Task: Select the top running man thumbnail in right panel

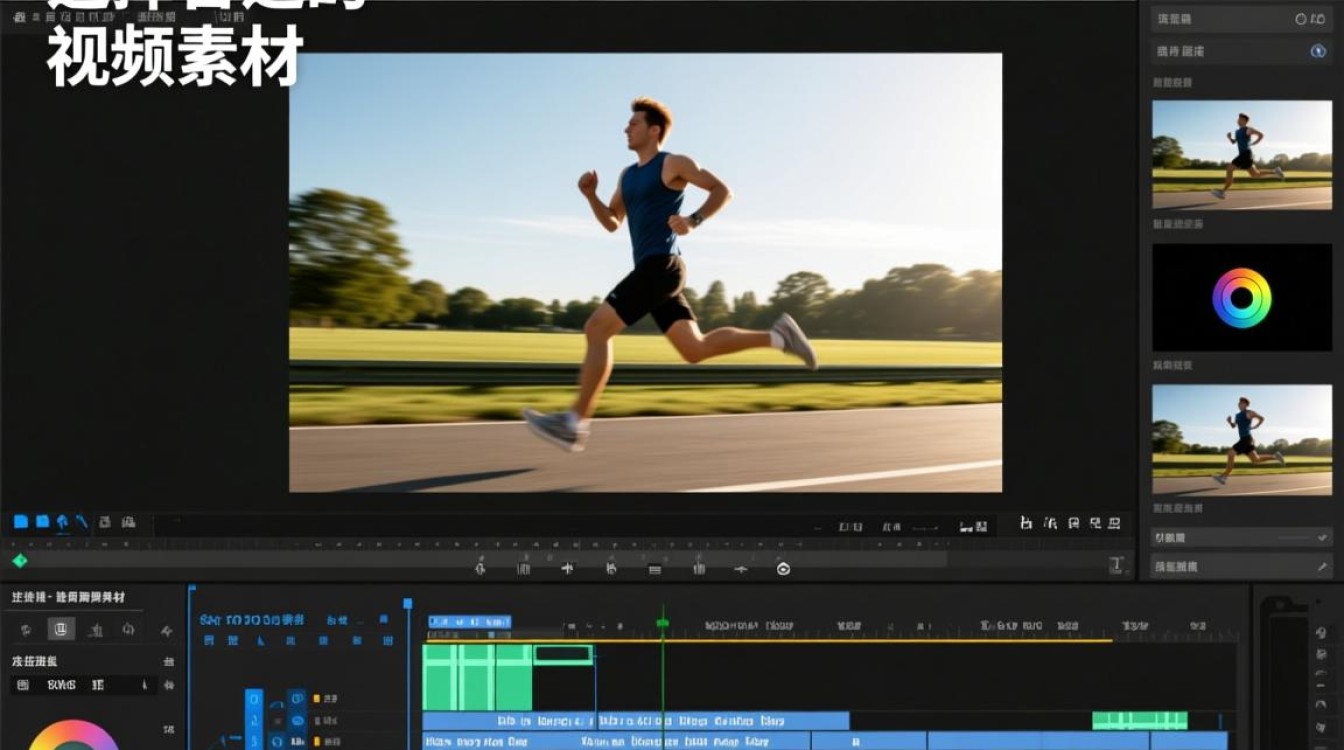Action: tap(1241, 154)
